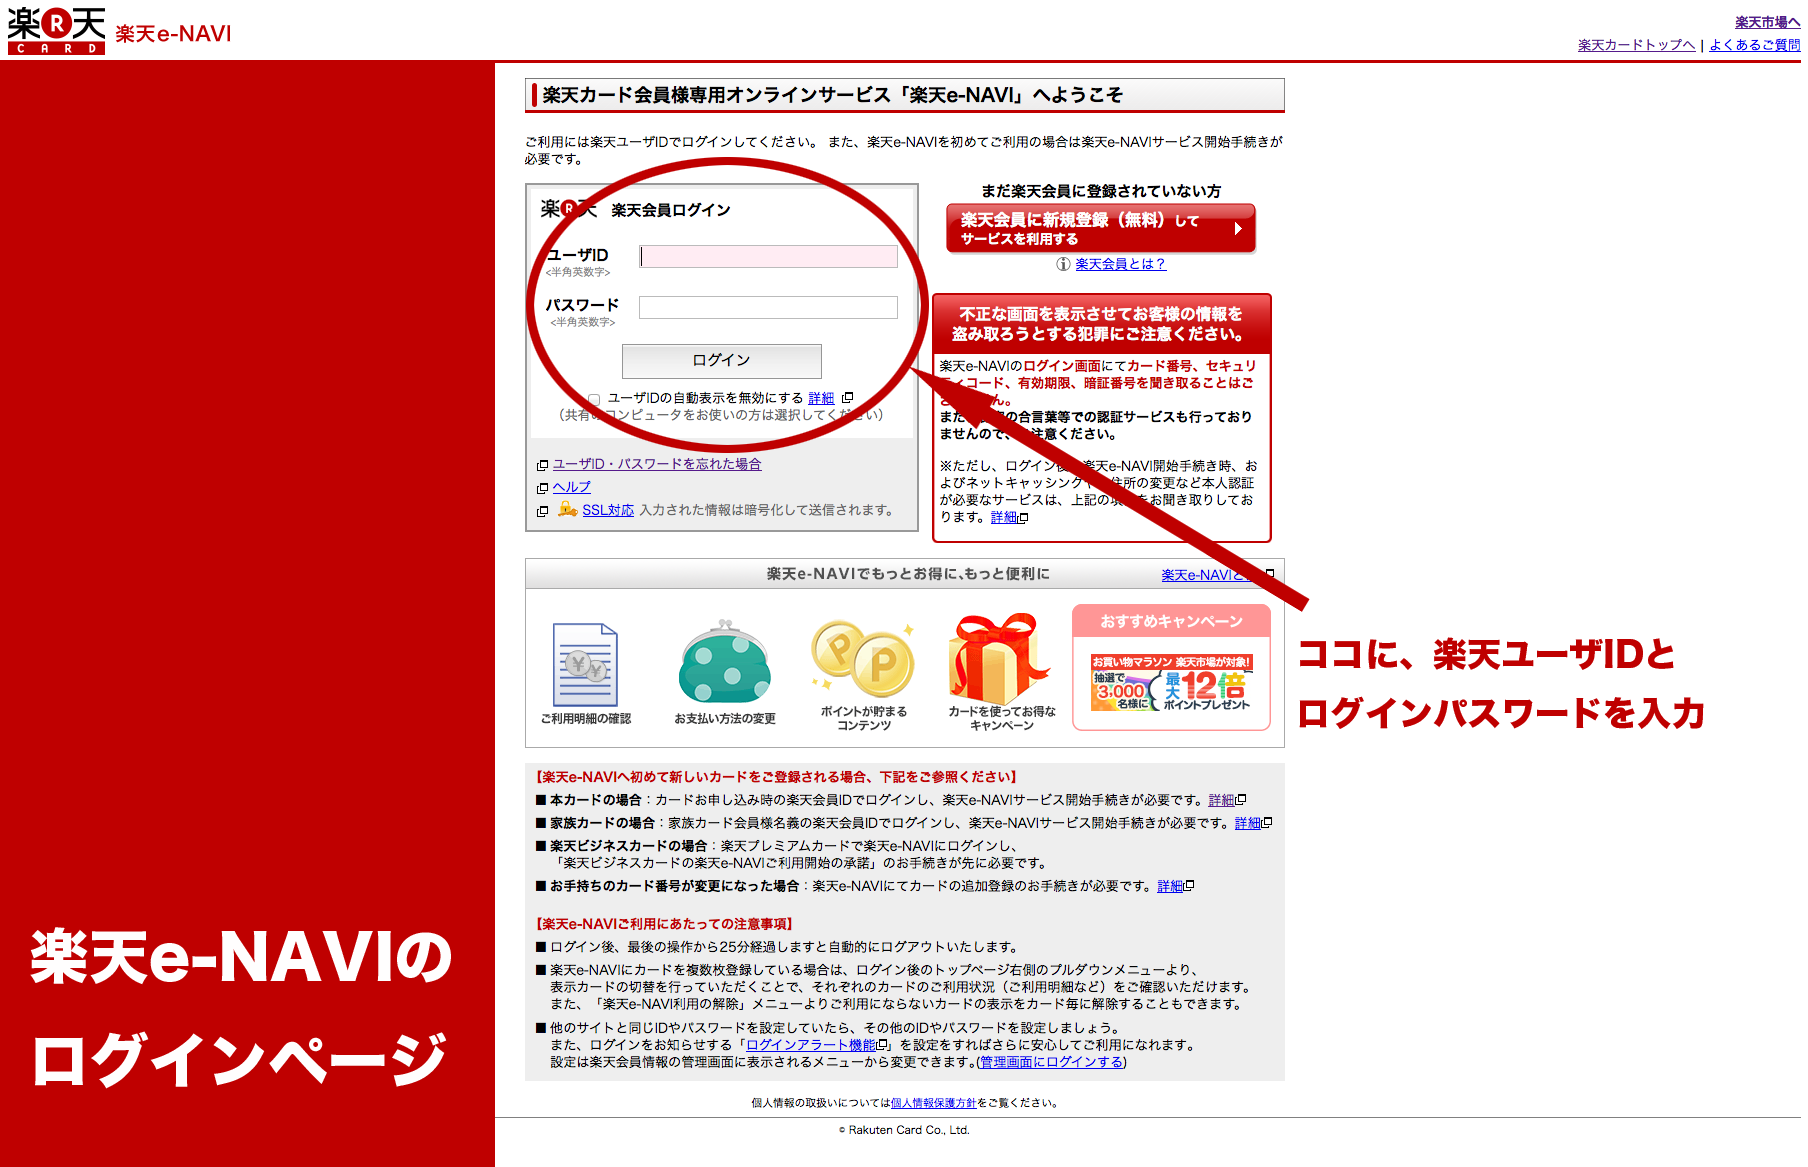Click the カードを使ってお得なキャンペーン gift icon
Image resolution: width=1808 pixels, height=1167 pixels.
[x=1001, y=659]
